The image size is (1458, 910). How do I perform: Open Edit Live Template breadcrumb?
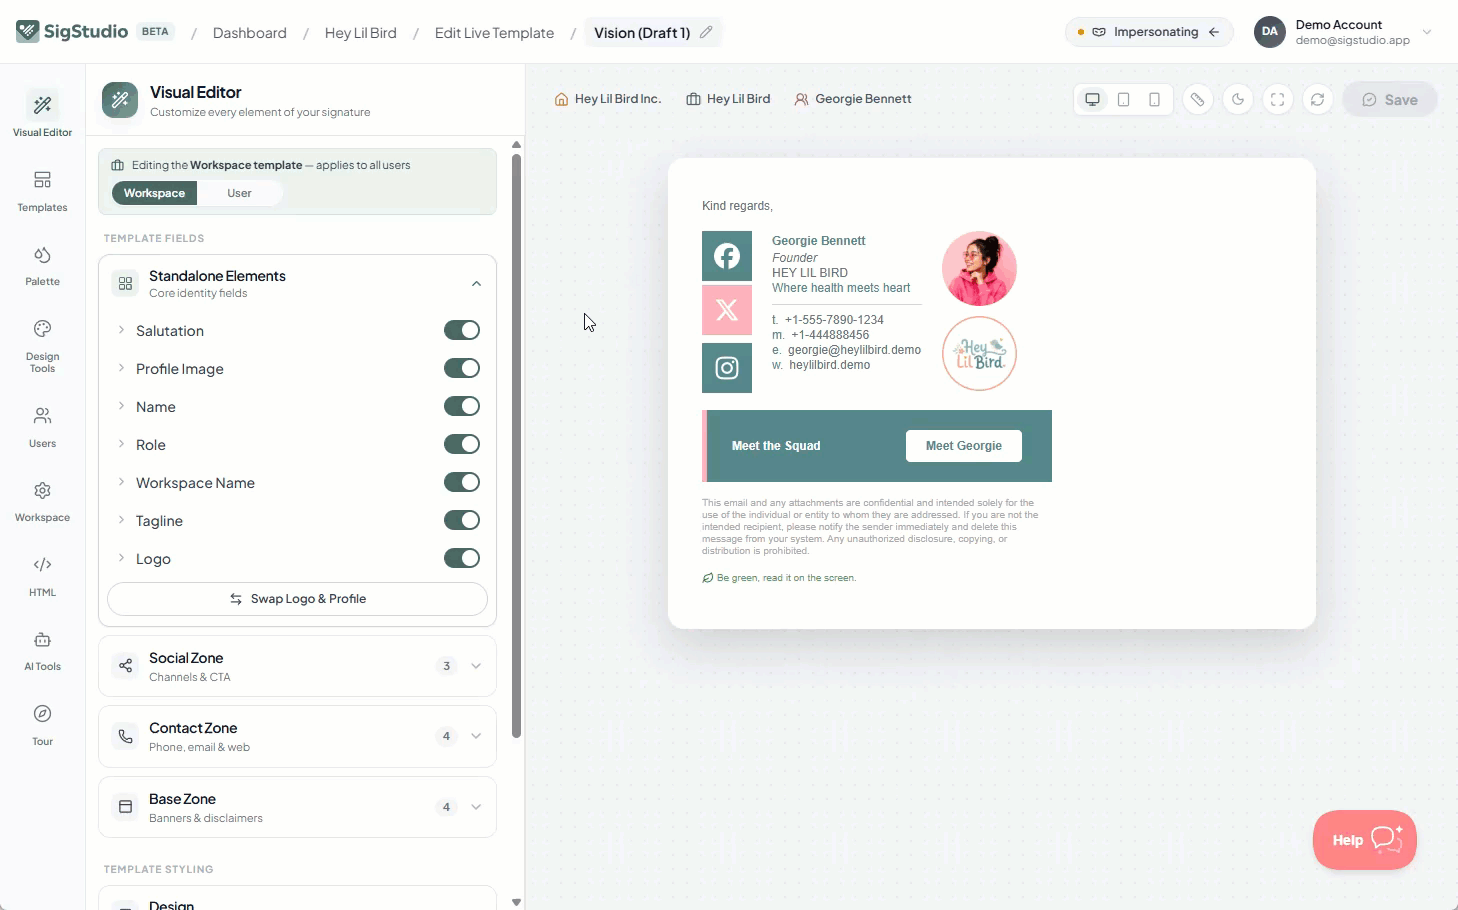click(494, 33)
